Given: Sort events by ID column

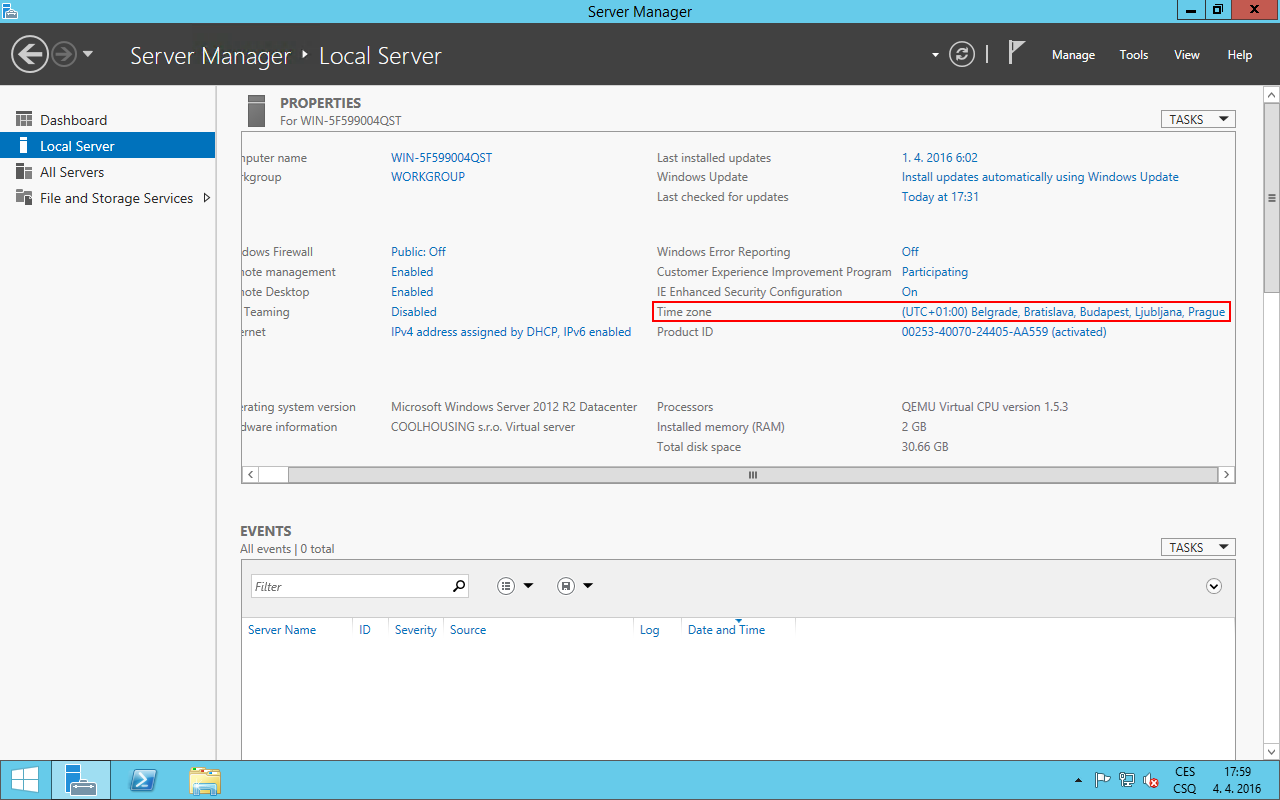Looking at the screenshot, I should pos(365,630).
